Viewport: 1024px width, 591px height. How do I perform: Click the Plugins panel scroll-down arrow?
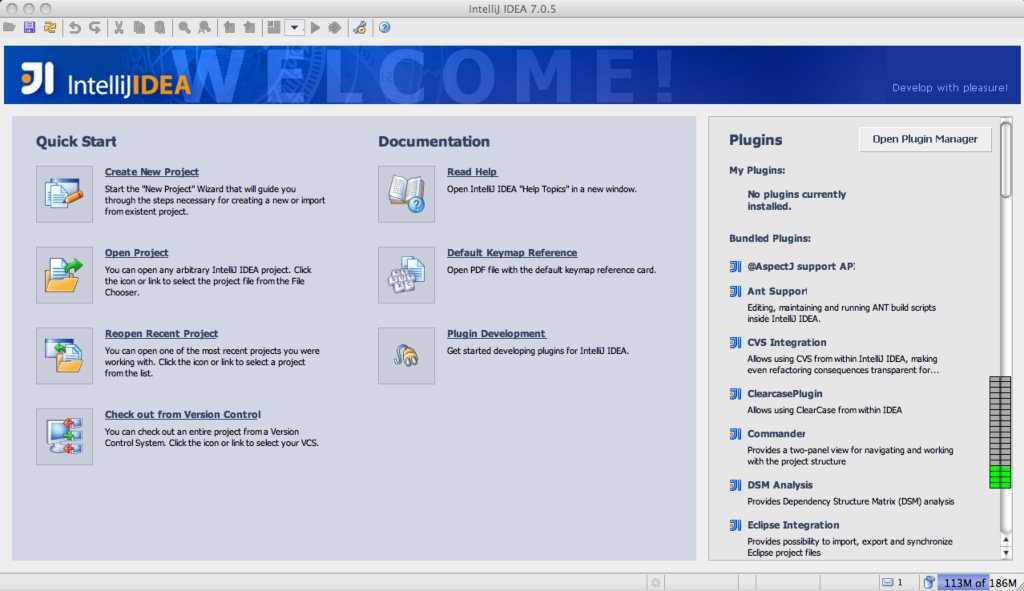[x=1006, y=552]
